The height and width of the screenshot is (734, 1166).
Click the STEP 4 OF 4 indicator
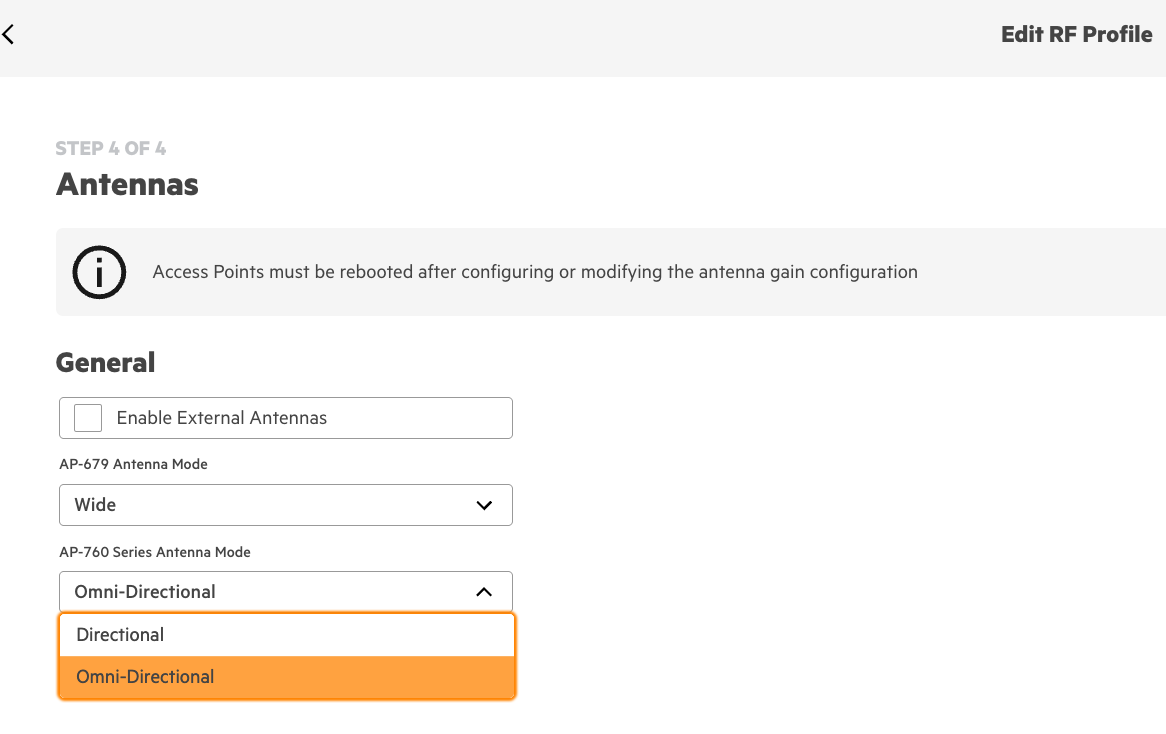pos(111,149)
